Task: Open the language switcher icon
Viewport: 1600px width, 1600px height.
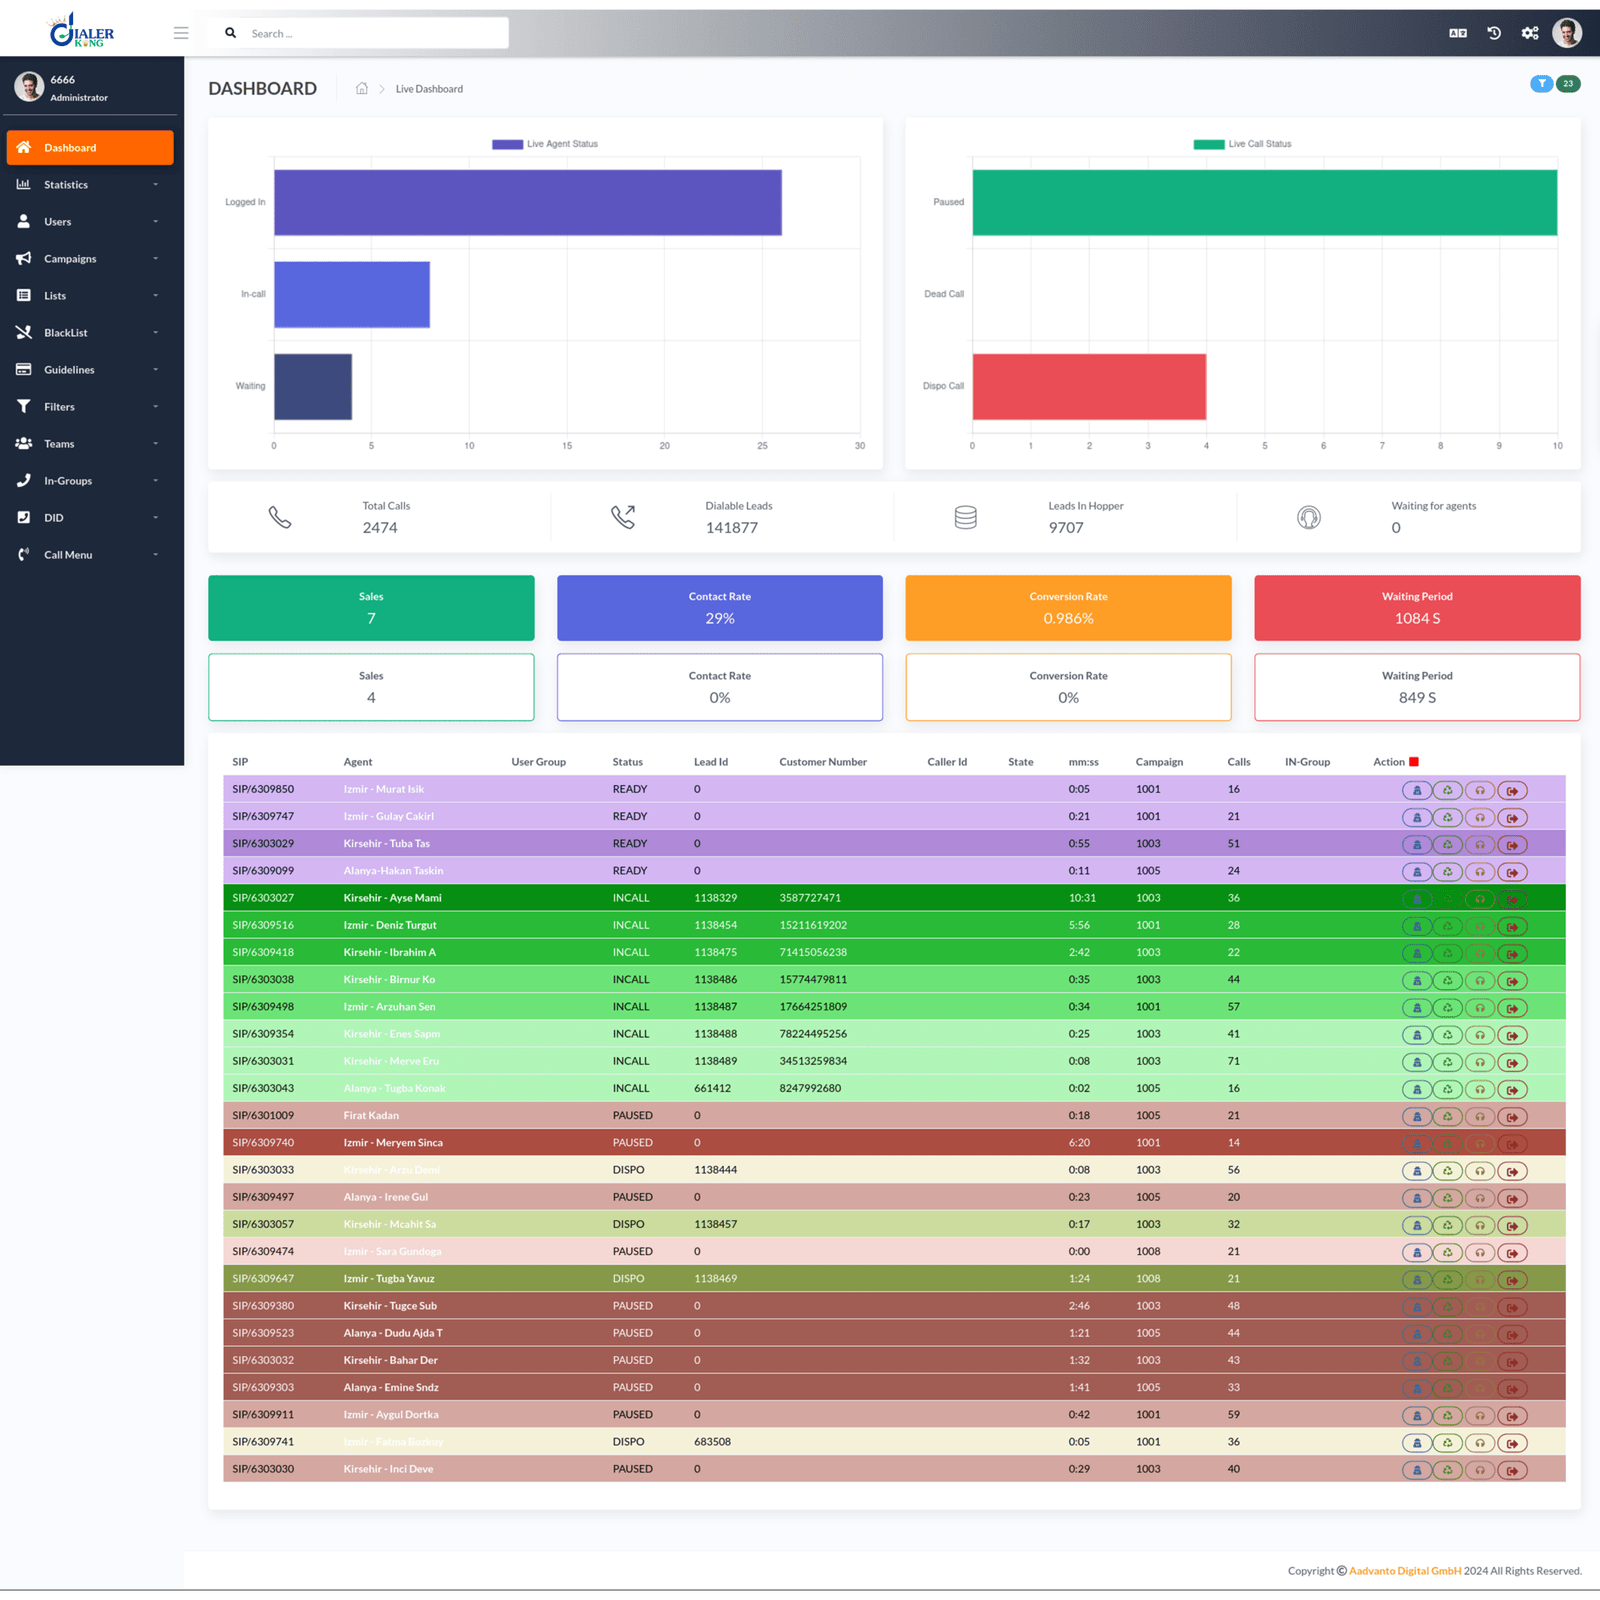Action: [x=1457, y=32]
